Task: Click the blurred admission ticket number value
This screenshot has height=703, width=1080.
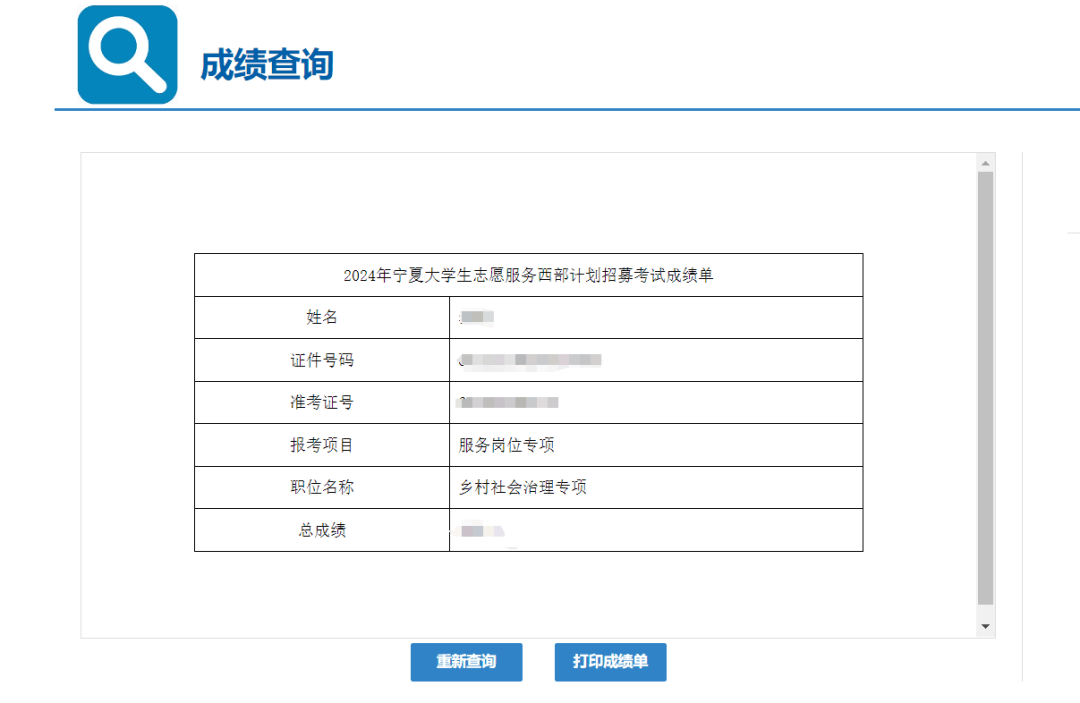Action: (508, 403)
